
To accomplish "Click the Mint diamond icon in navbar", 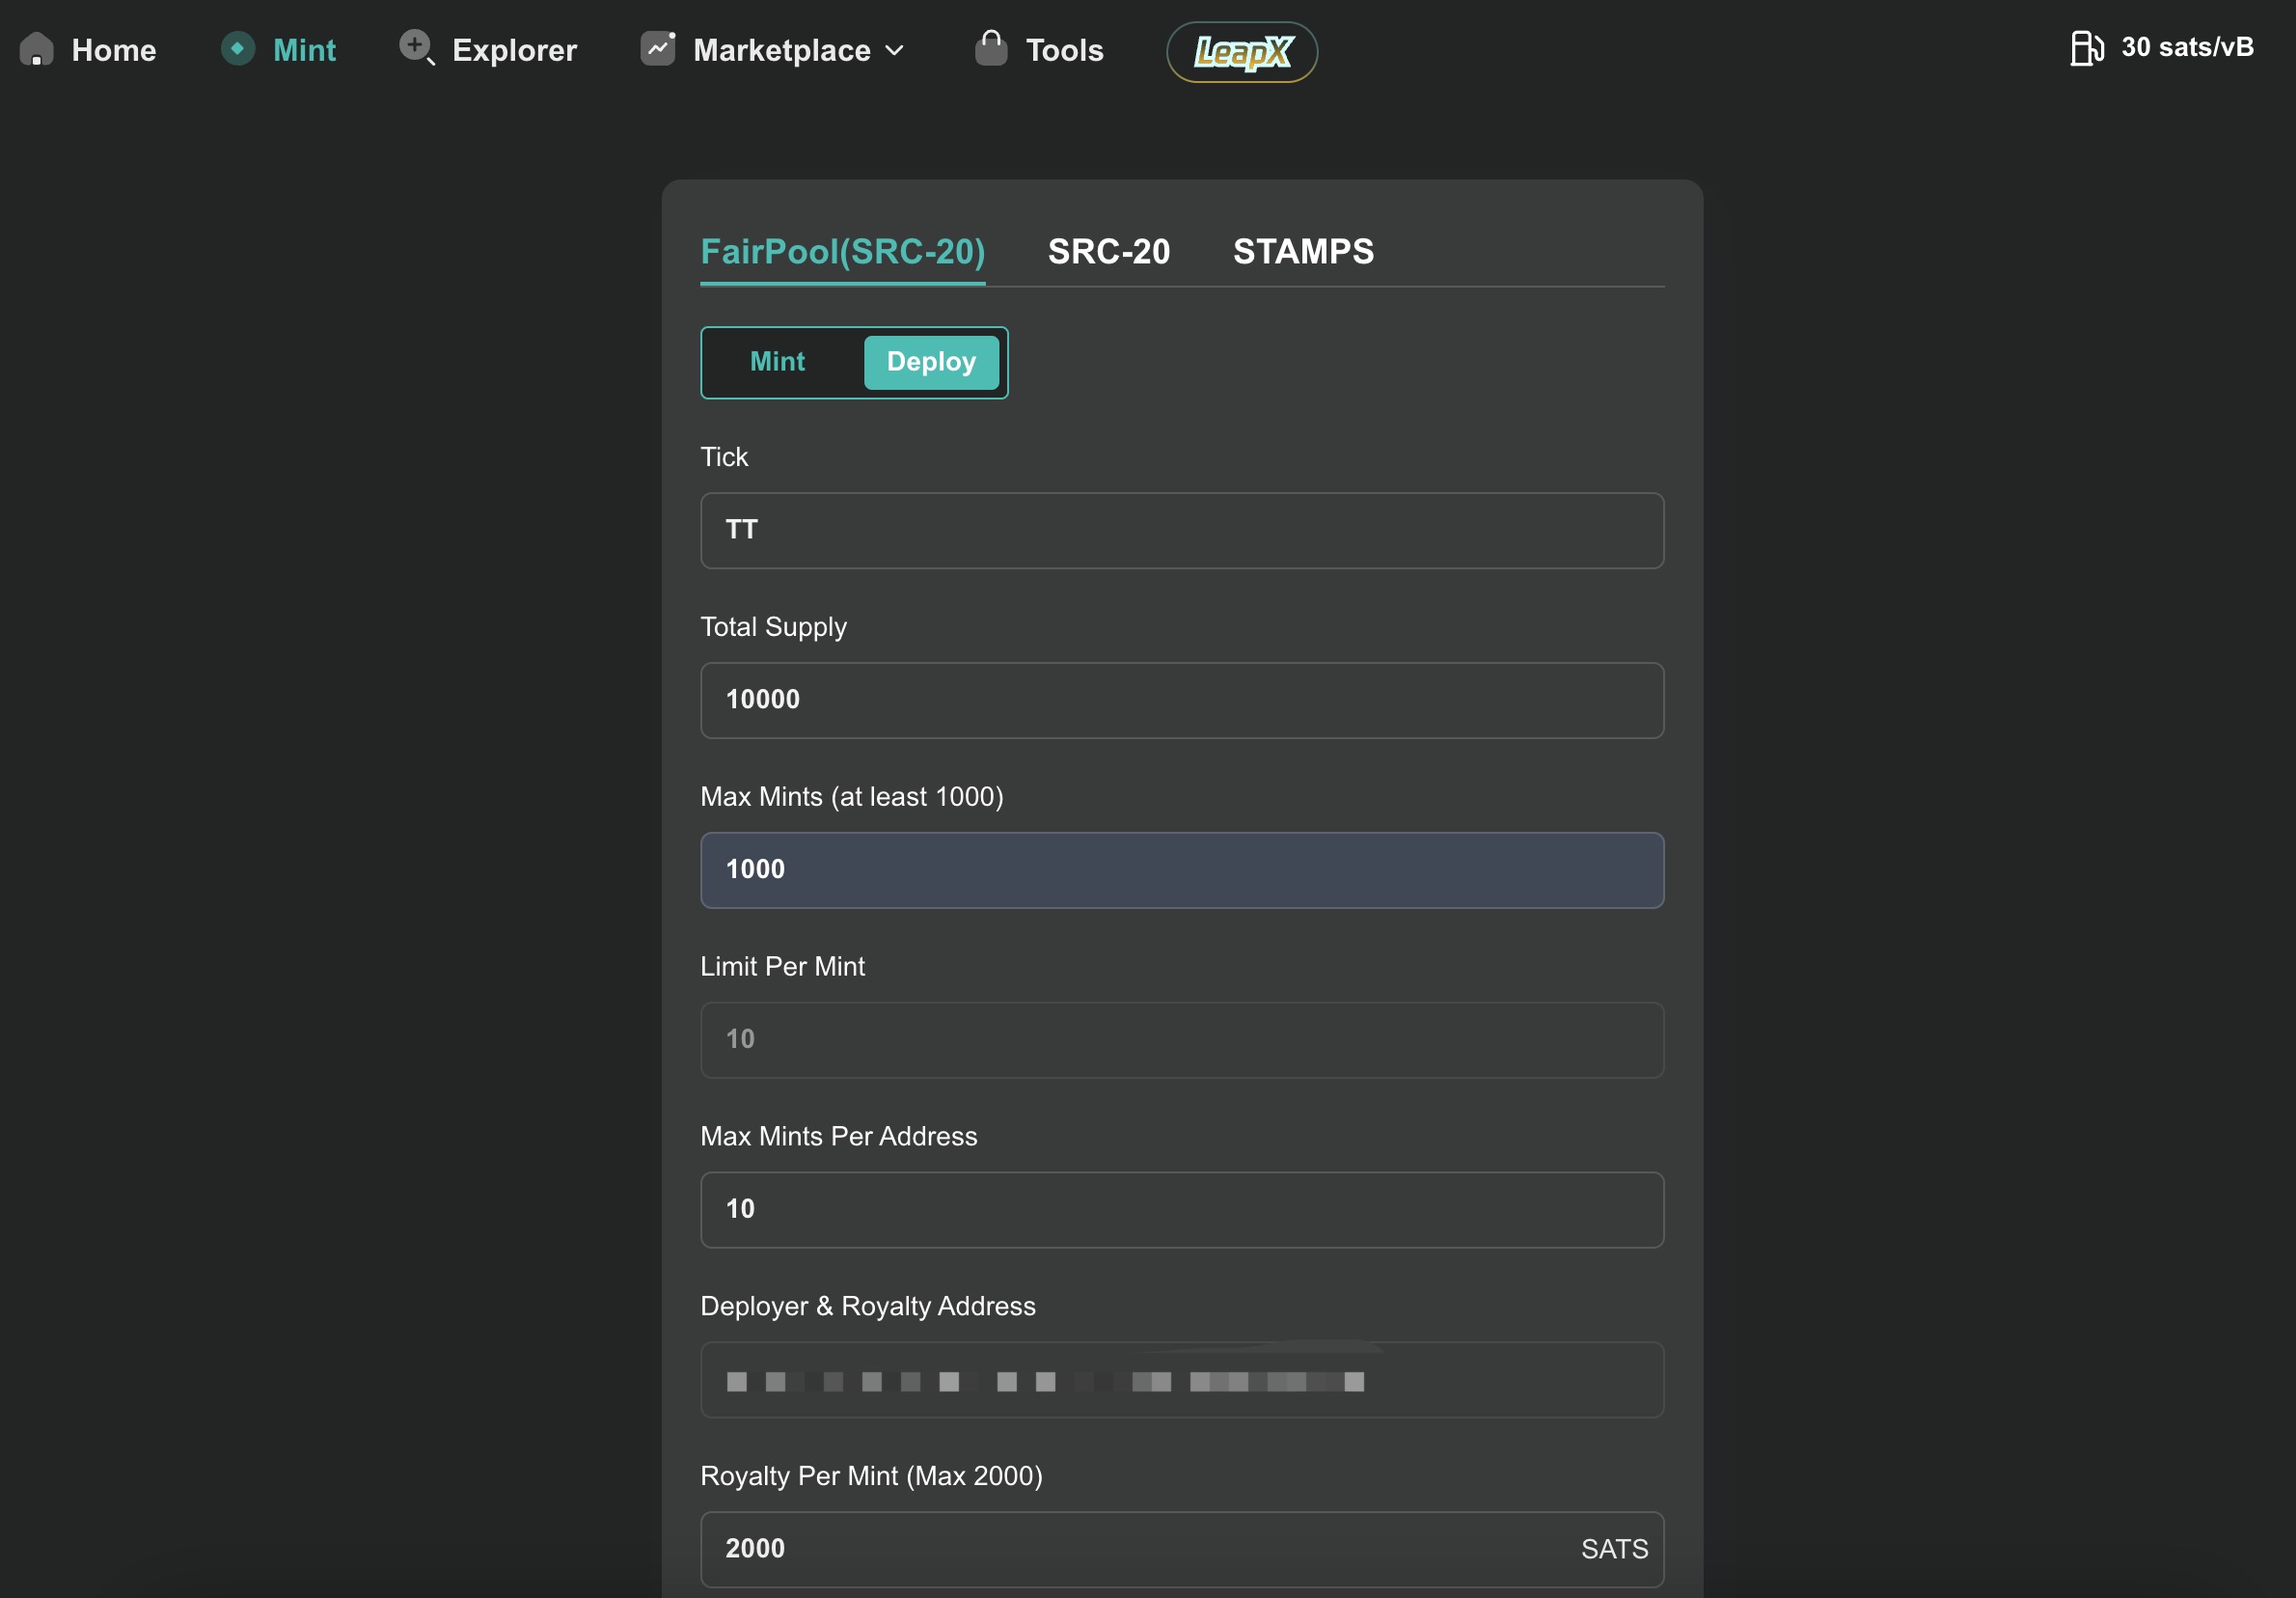I will (238, 48).
